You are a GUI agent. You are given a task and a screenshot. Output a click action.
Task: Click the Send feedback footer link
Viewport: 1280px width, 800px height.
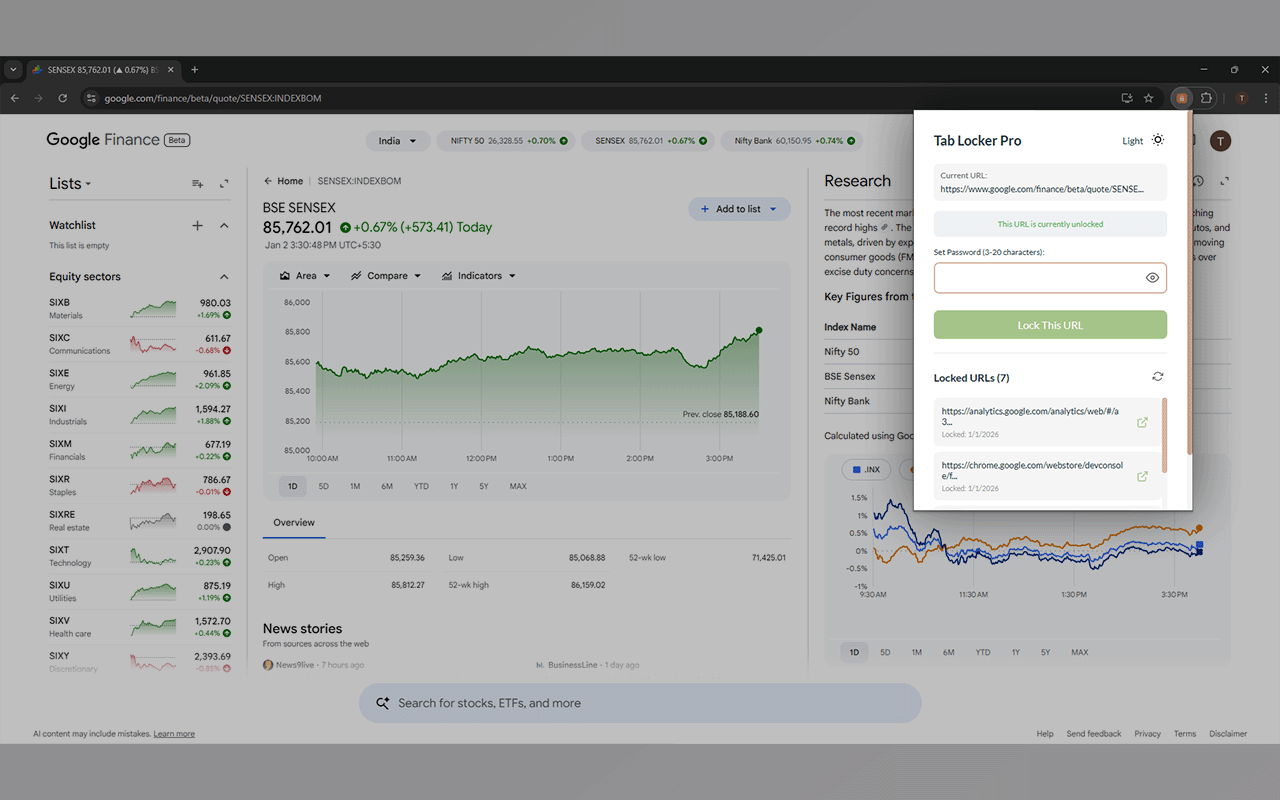coord(1094,734)
